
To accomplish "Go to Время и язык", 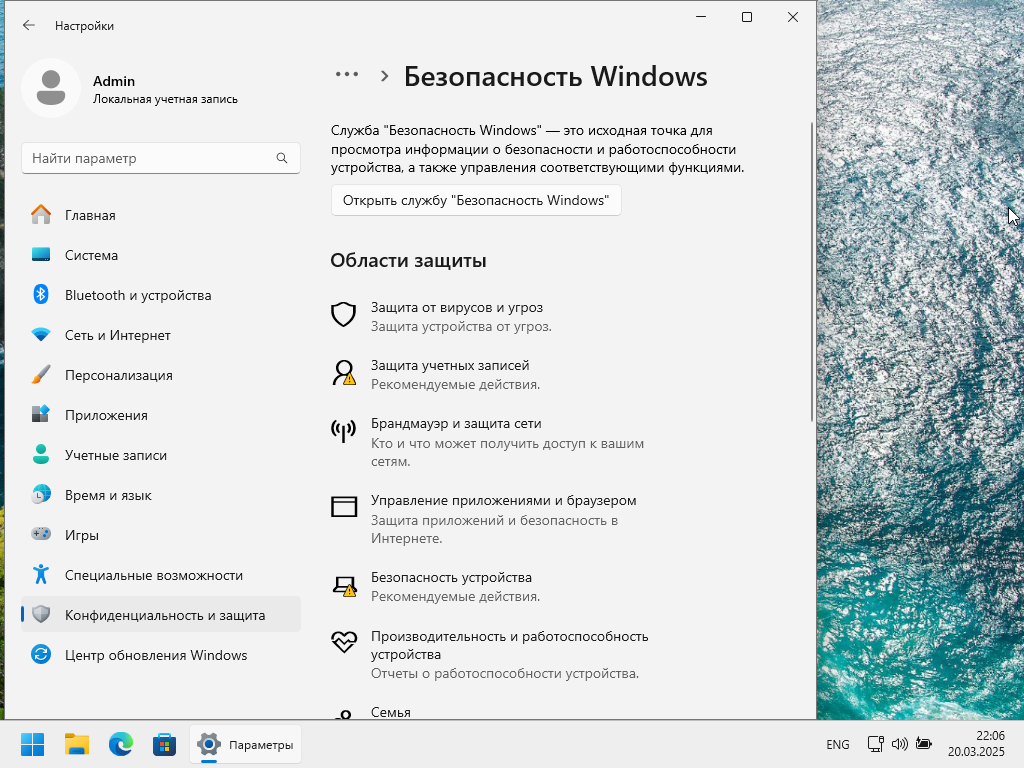I will coord(161,494).
